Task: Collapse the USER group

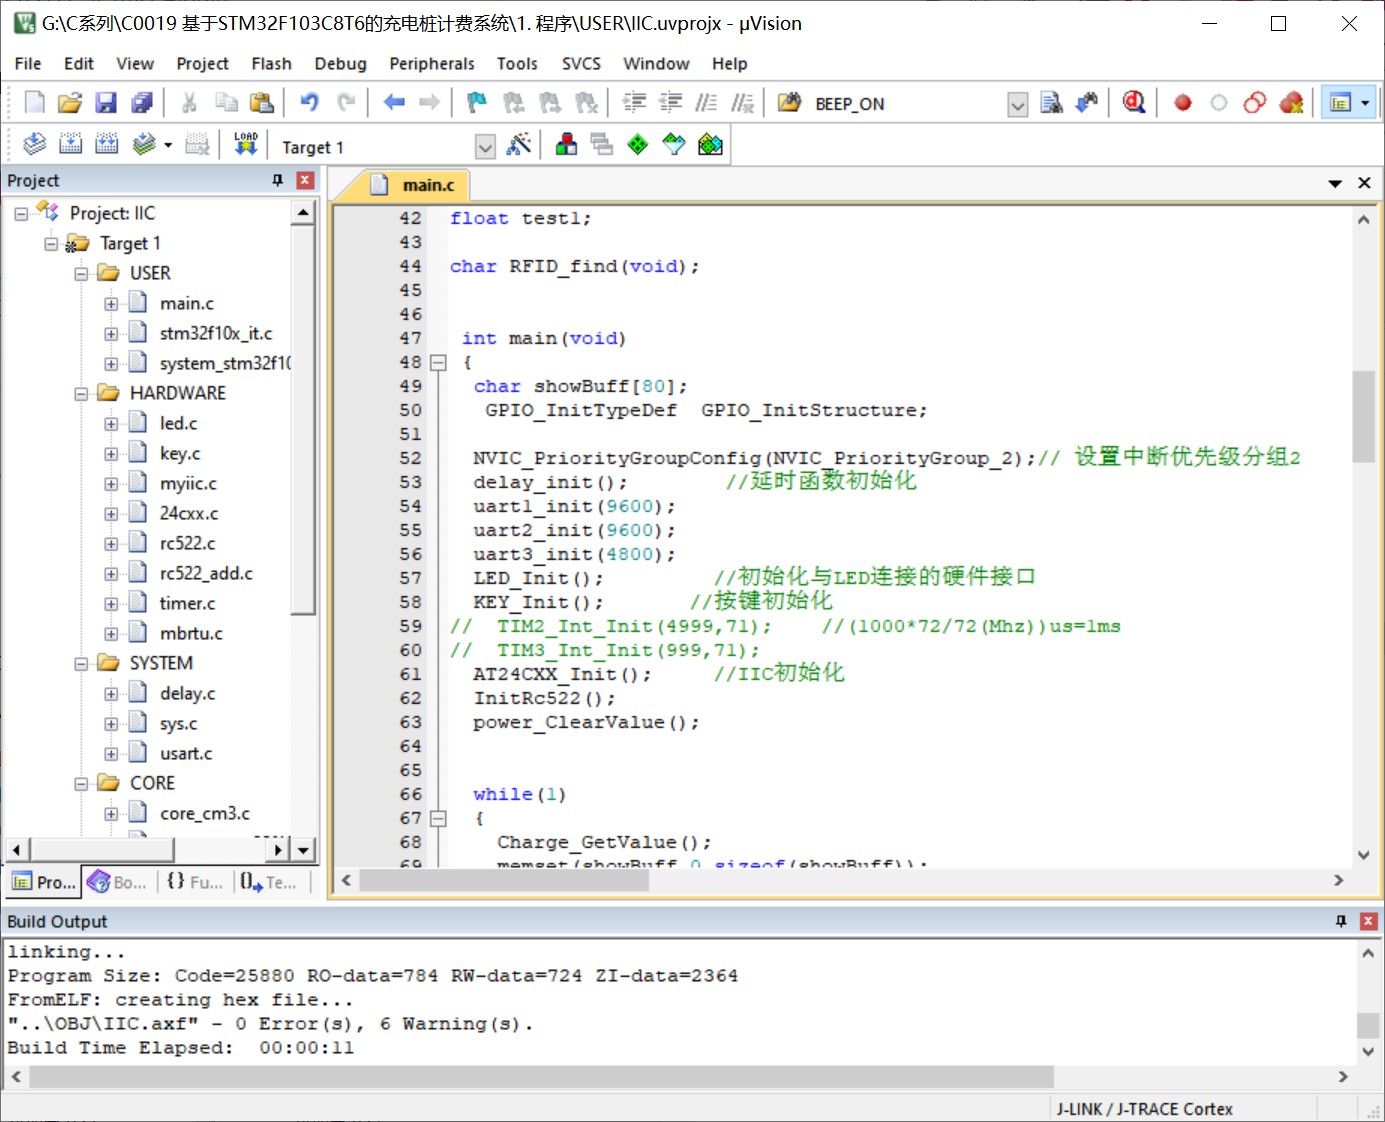Action: coord(82,274)
